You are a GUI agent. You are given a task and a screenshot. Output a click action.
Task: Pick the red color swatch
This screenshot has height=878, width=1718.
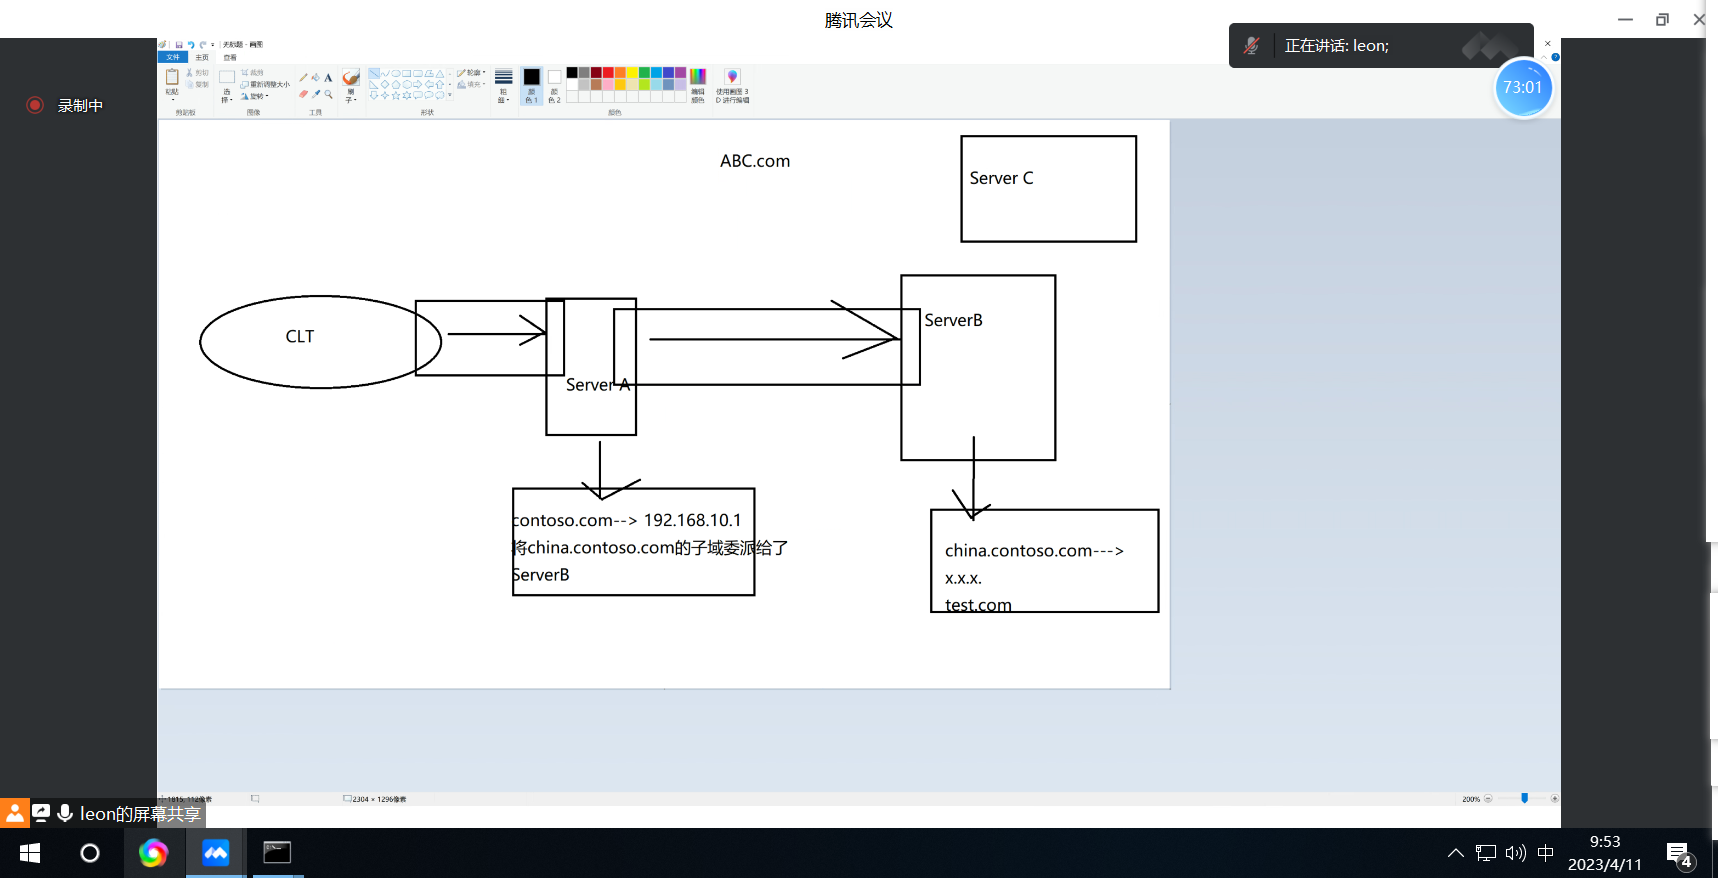608,72
